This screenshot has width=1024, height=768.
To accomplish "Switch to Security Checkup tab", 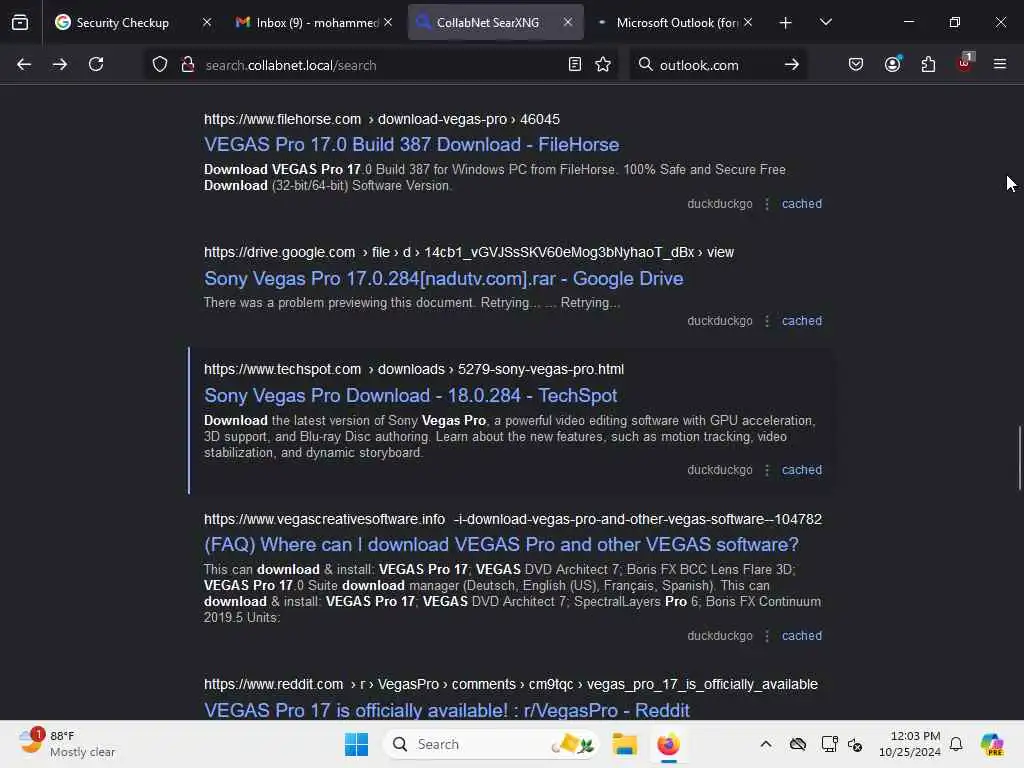I will [122, 22].
